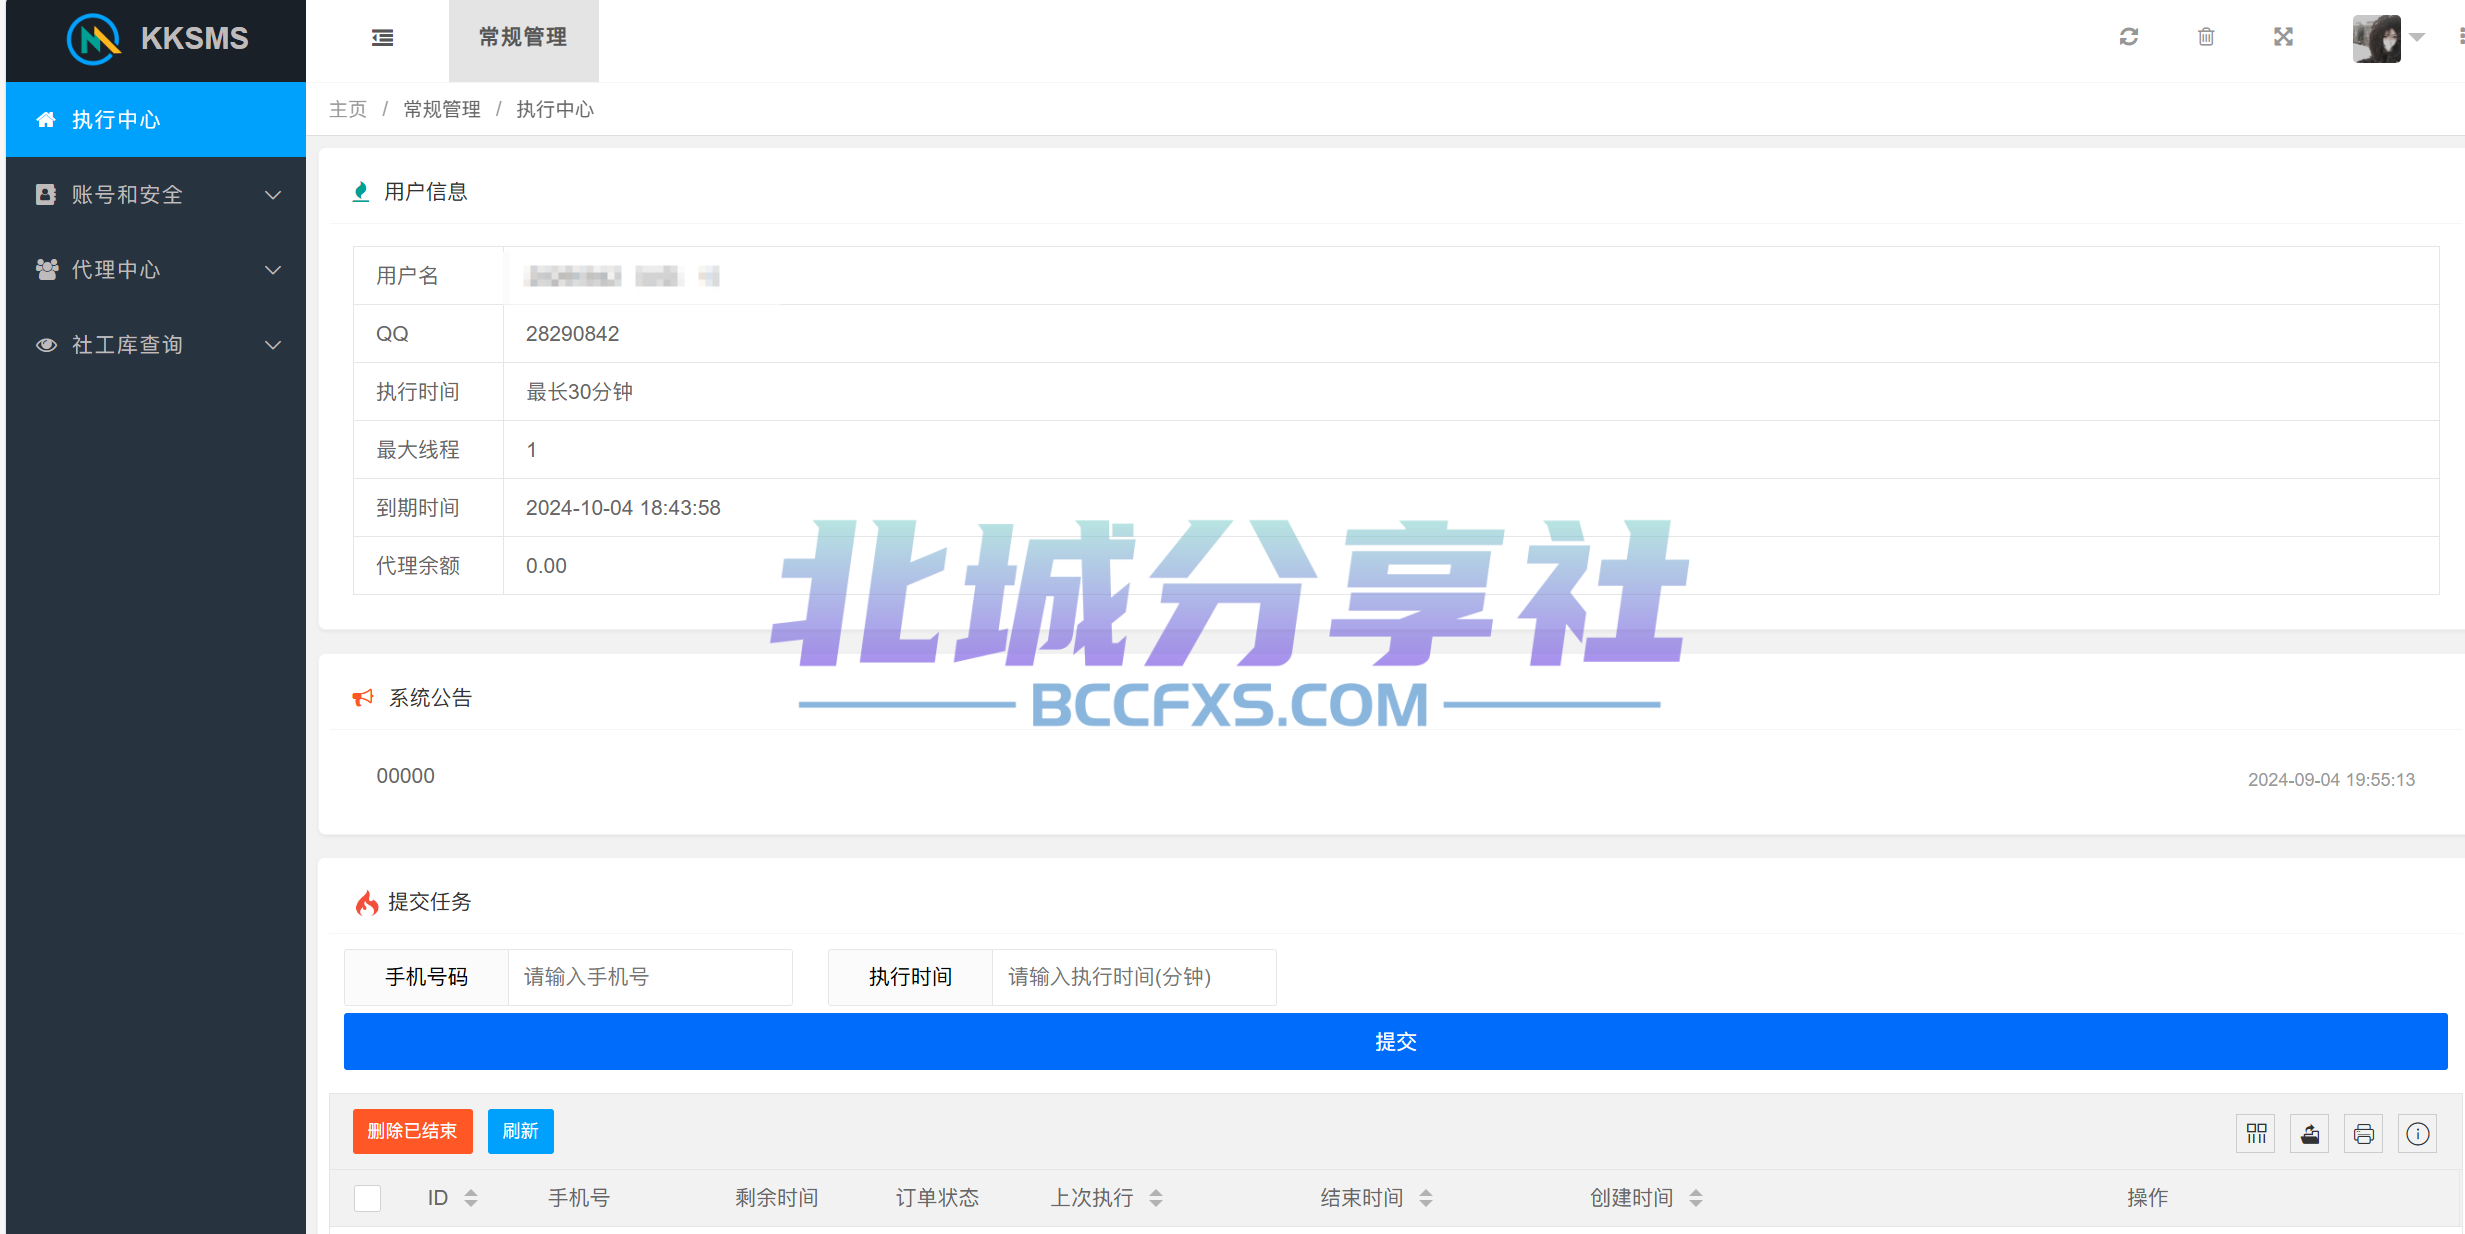Click the KKSMS logo
2465x1234 pixels.
coord(157,39)
